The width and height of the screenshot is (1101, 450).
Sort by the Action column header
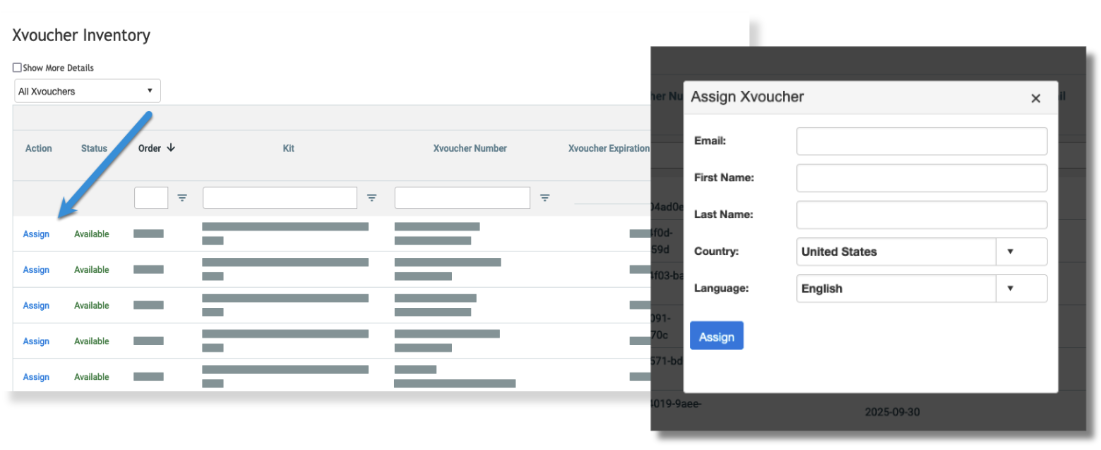pyautogui.click(x=39, y=149)
